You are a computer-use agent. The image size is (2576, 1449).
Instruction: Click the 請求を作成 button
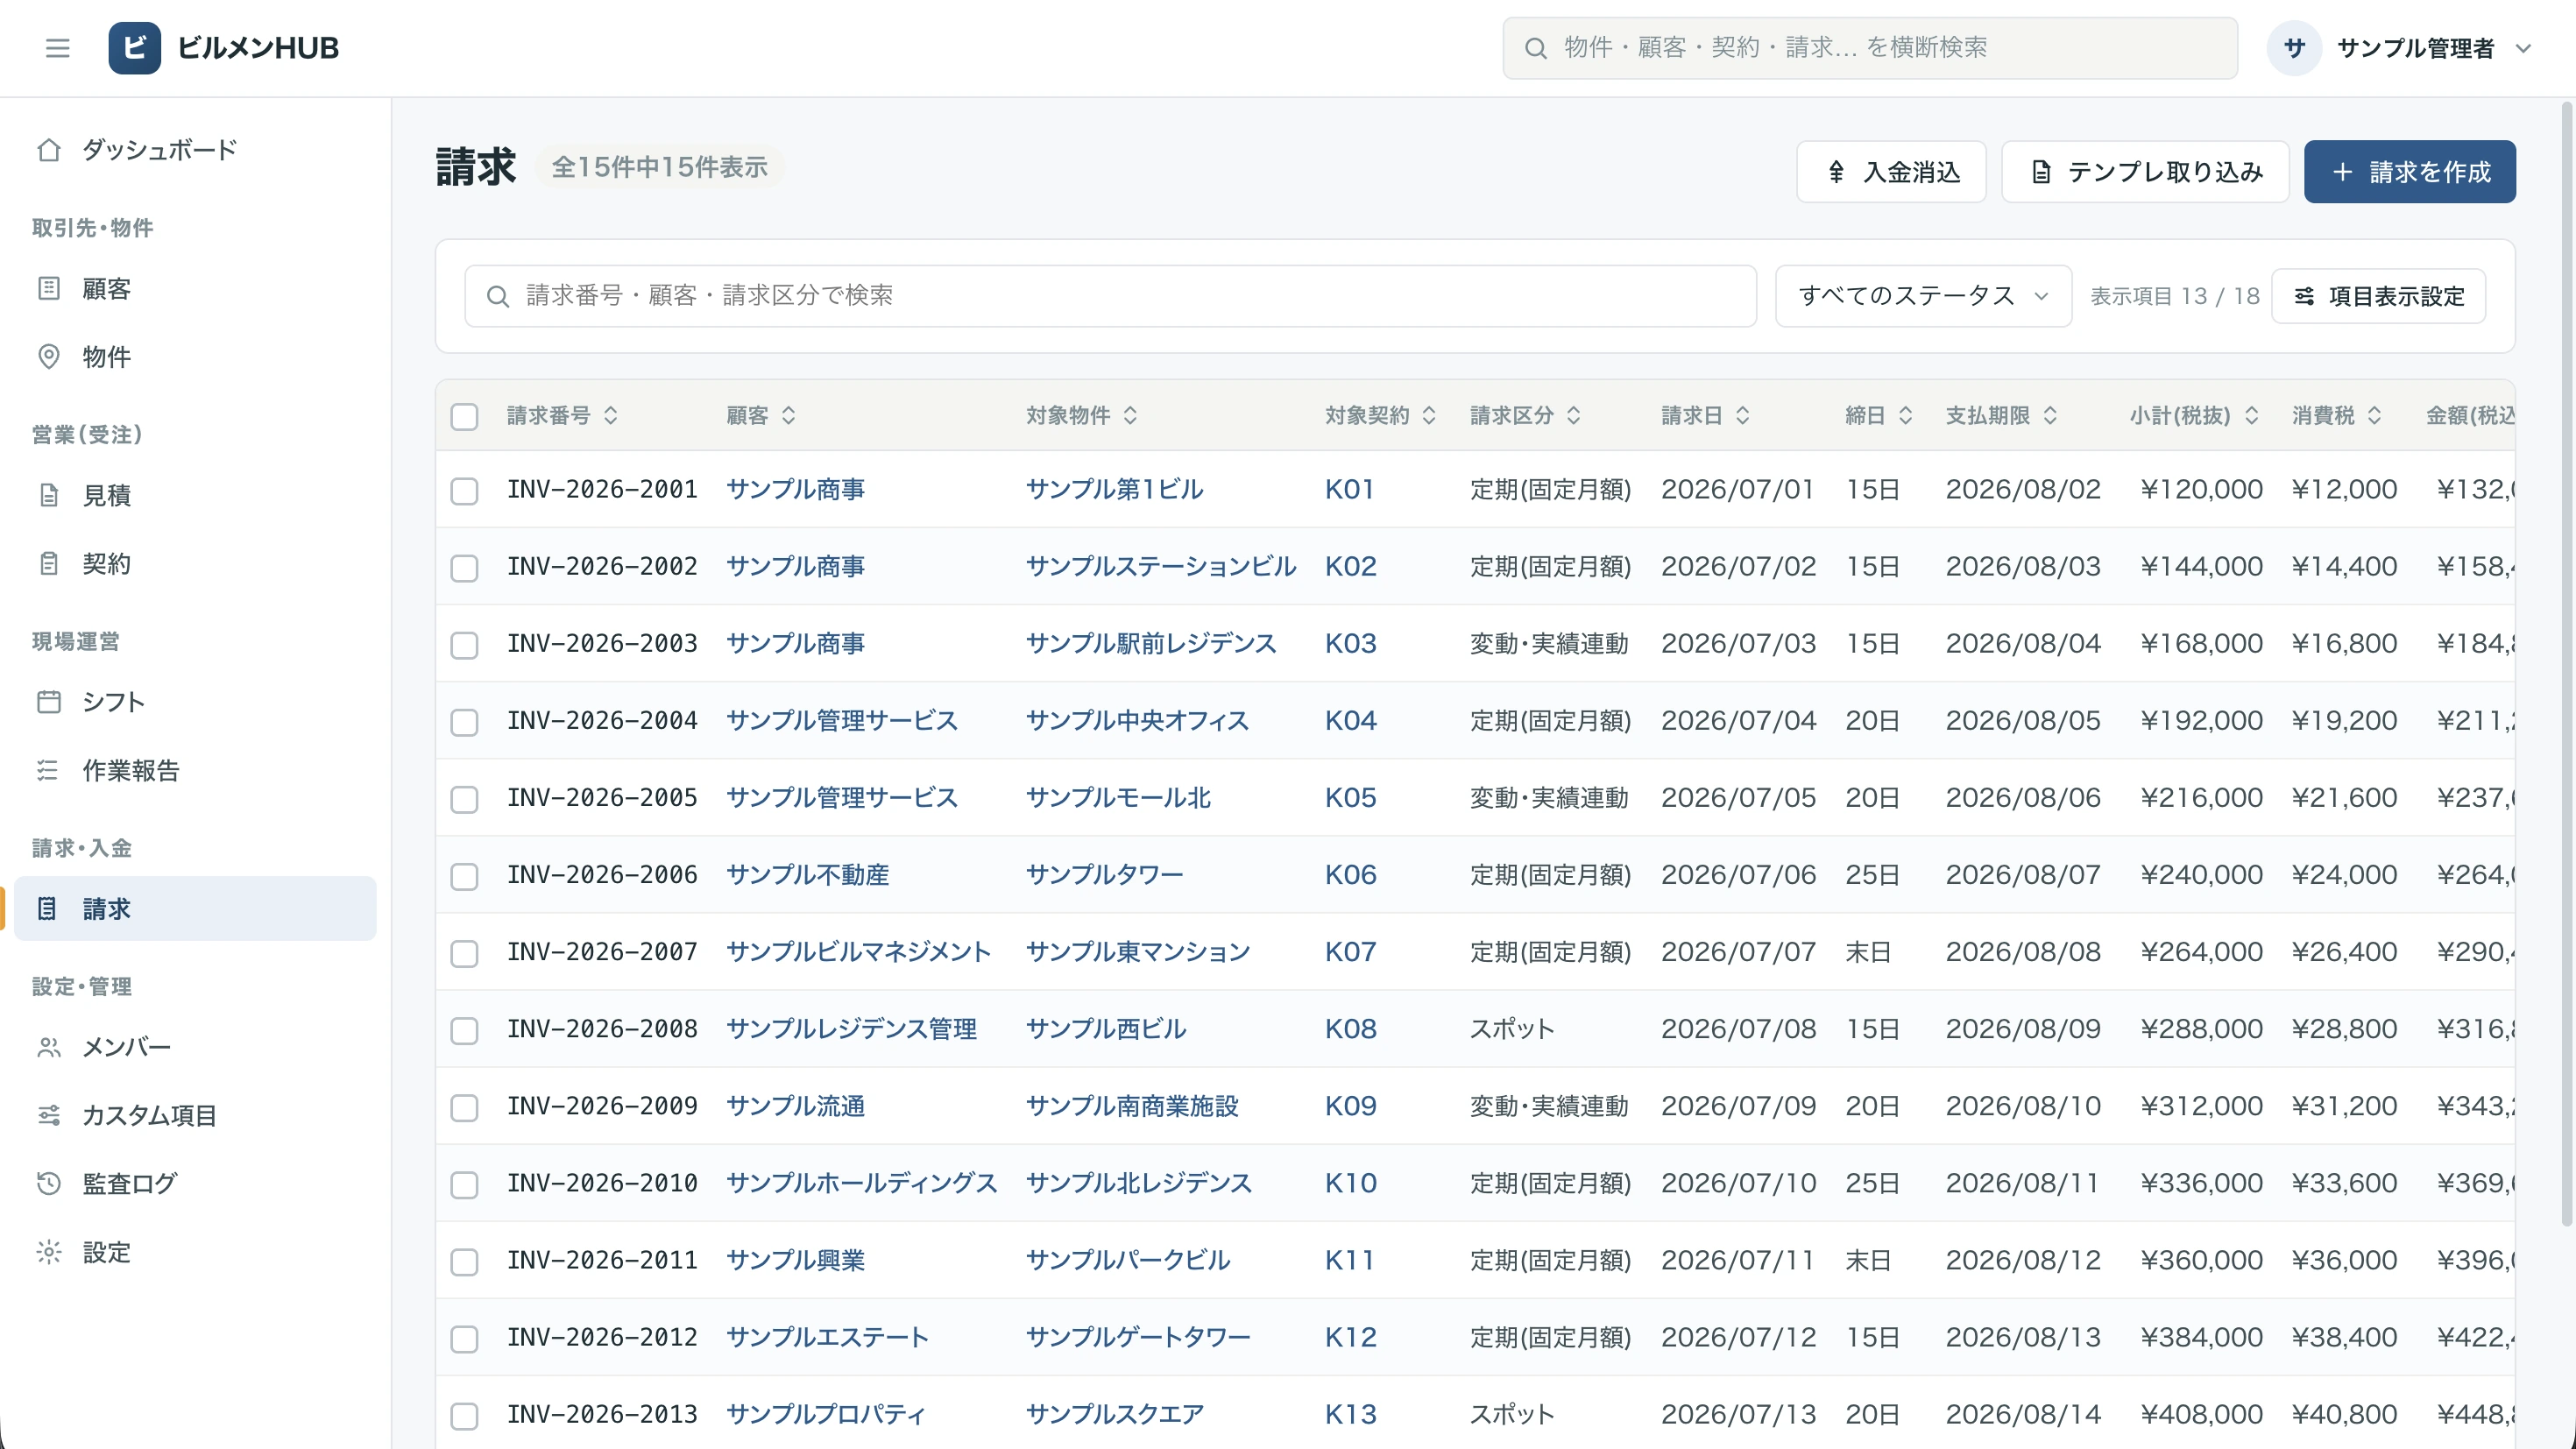point(2410,172)
